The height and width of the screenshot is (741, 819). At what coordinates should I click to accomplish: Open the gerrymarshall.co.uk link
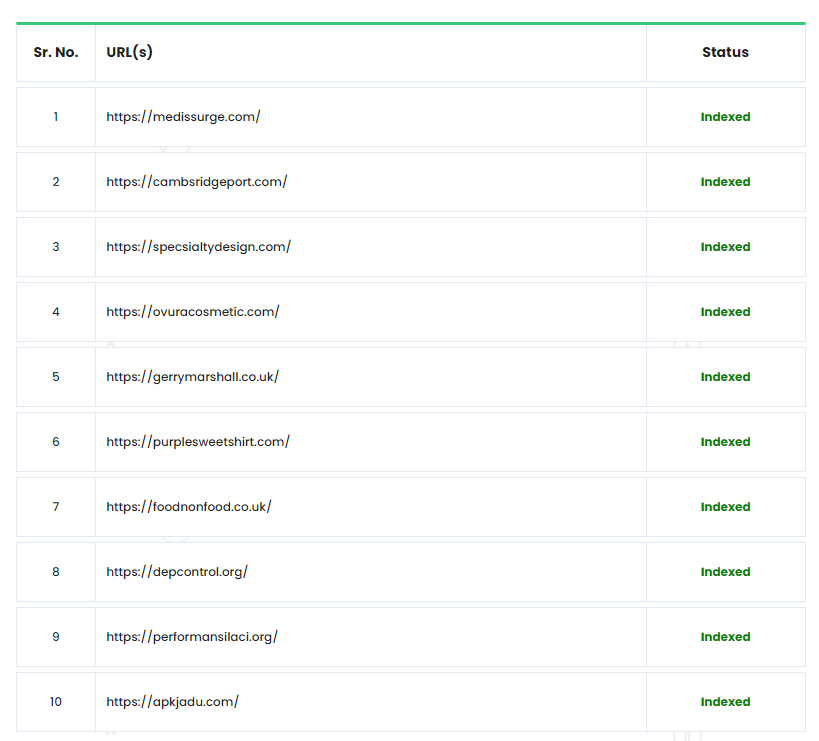click(x=192, y=377)
